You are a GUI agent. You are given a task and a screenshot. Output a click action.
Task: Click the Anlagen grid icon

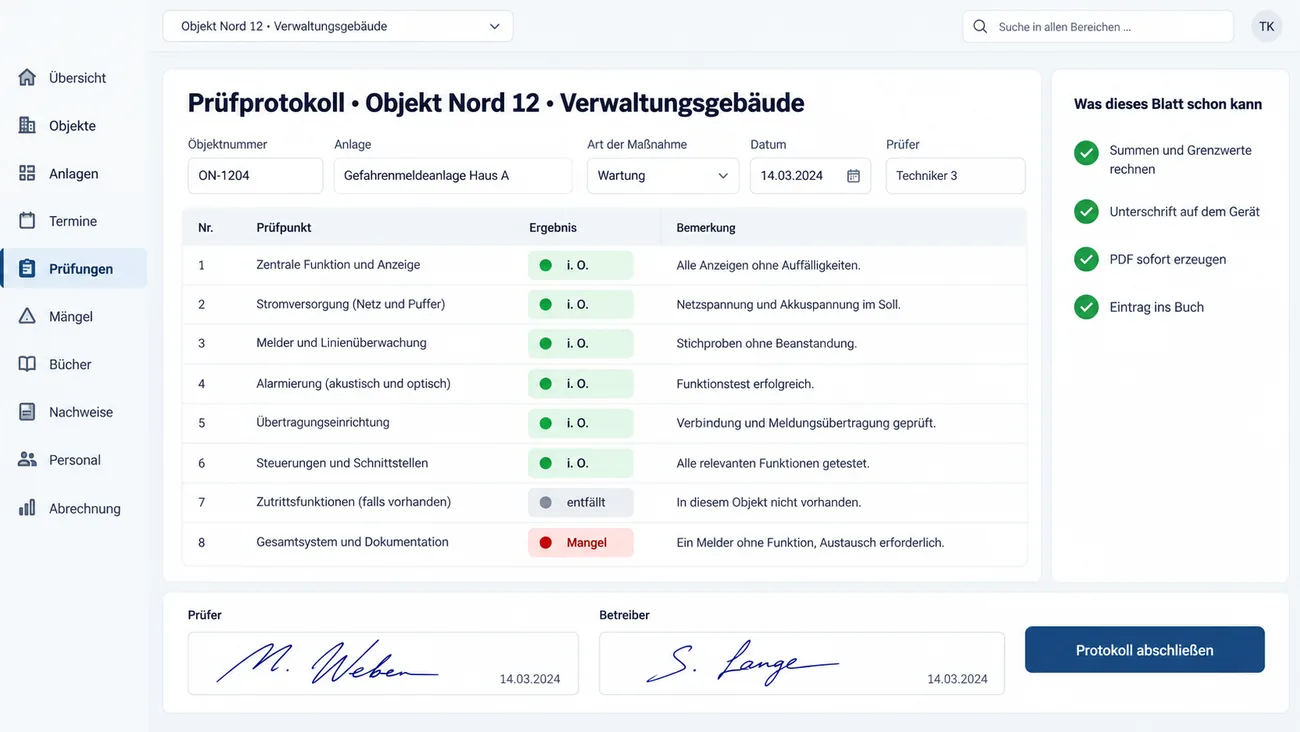pos(27,173)
